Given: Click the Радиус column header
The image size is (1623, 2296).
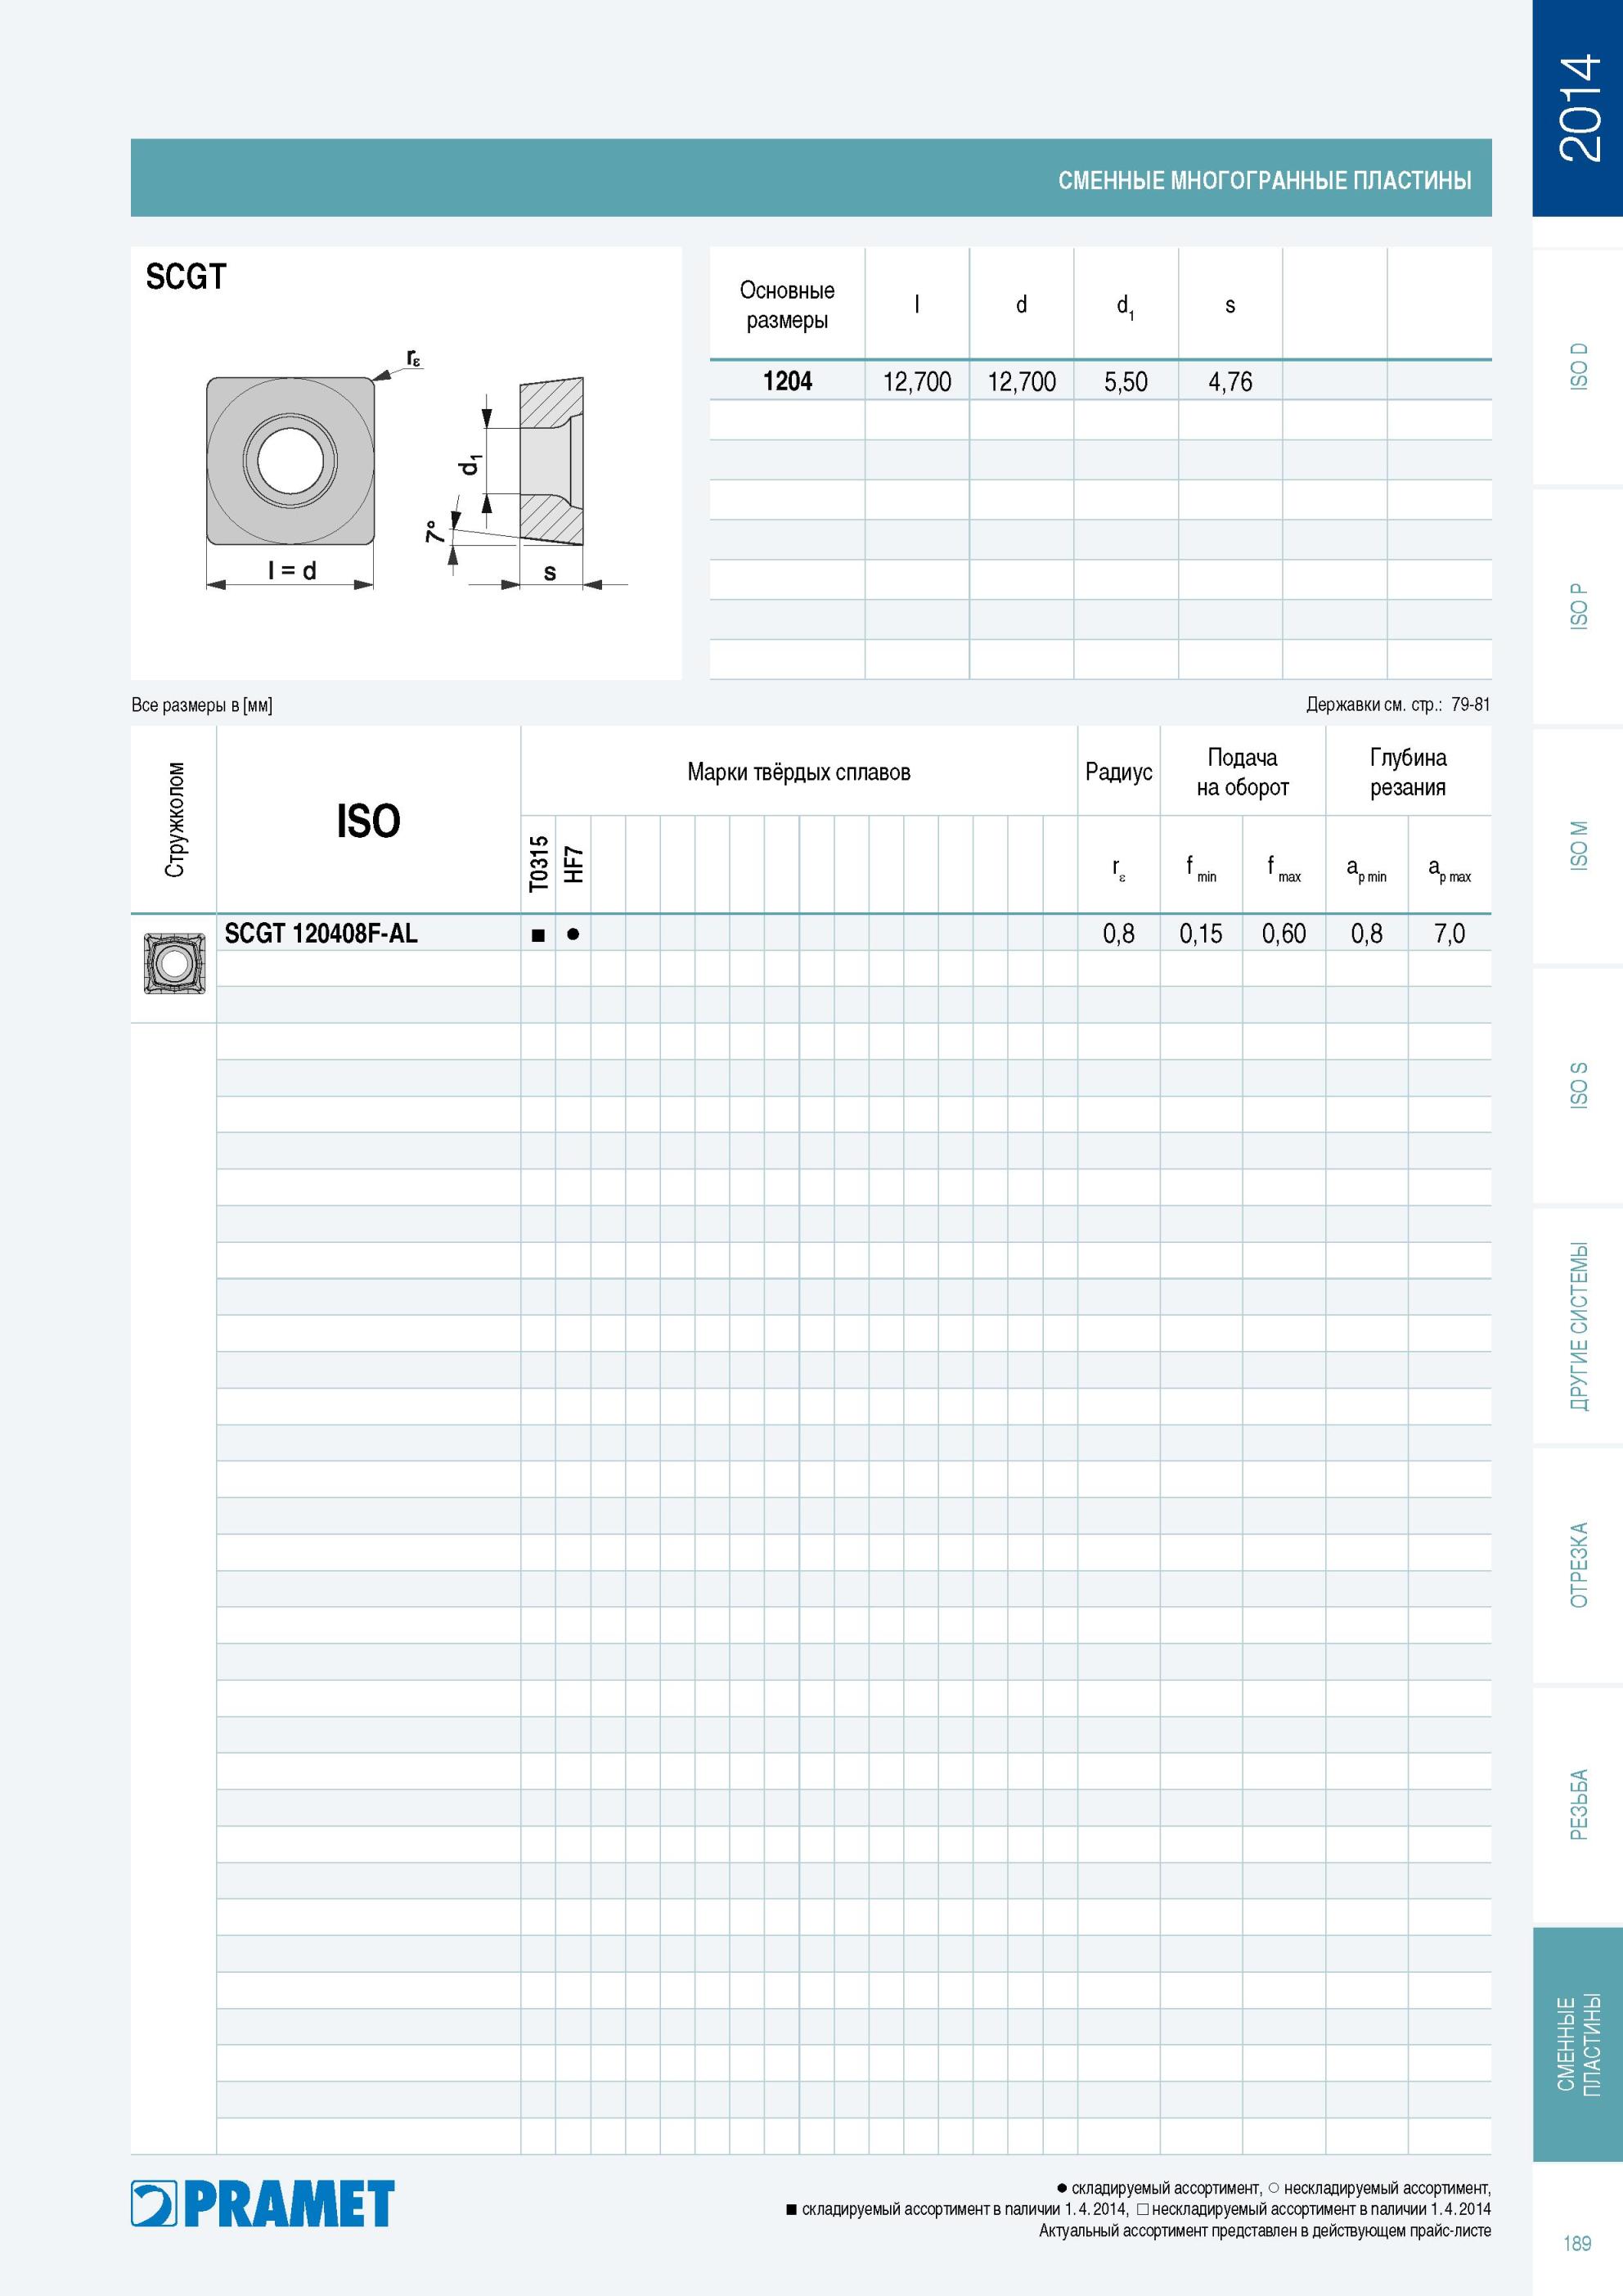Looking at the screenshot, I should [1119, 772].
